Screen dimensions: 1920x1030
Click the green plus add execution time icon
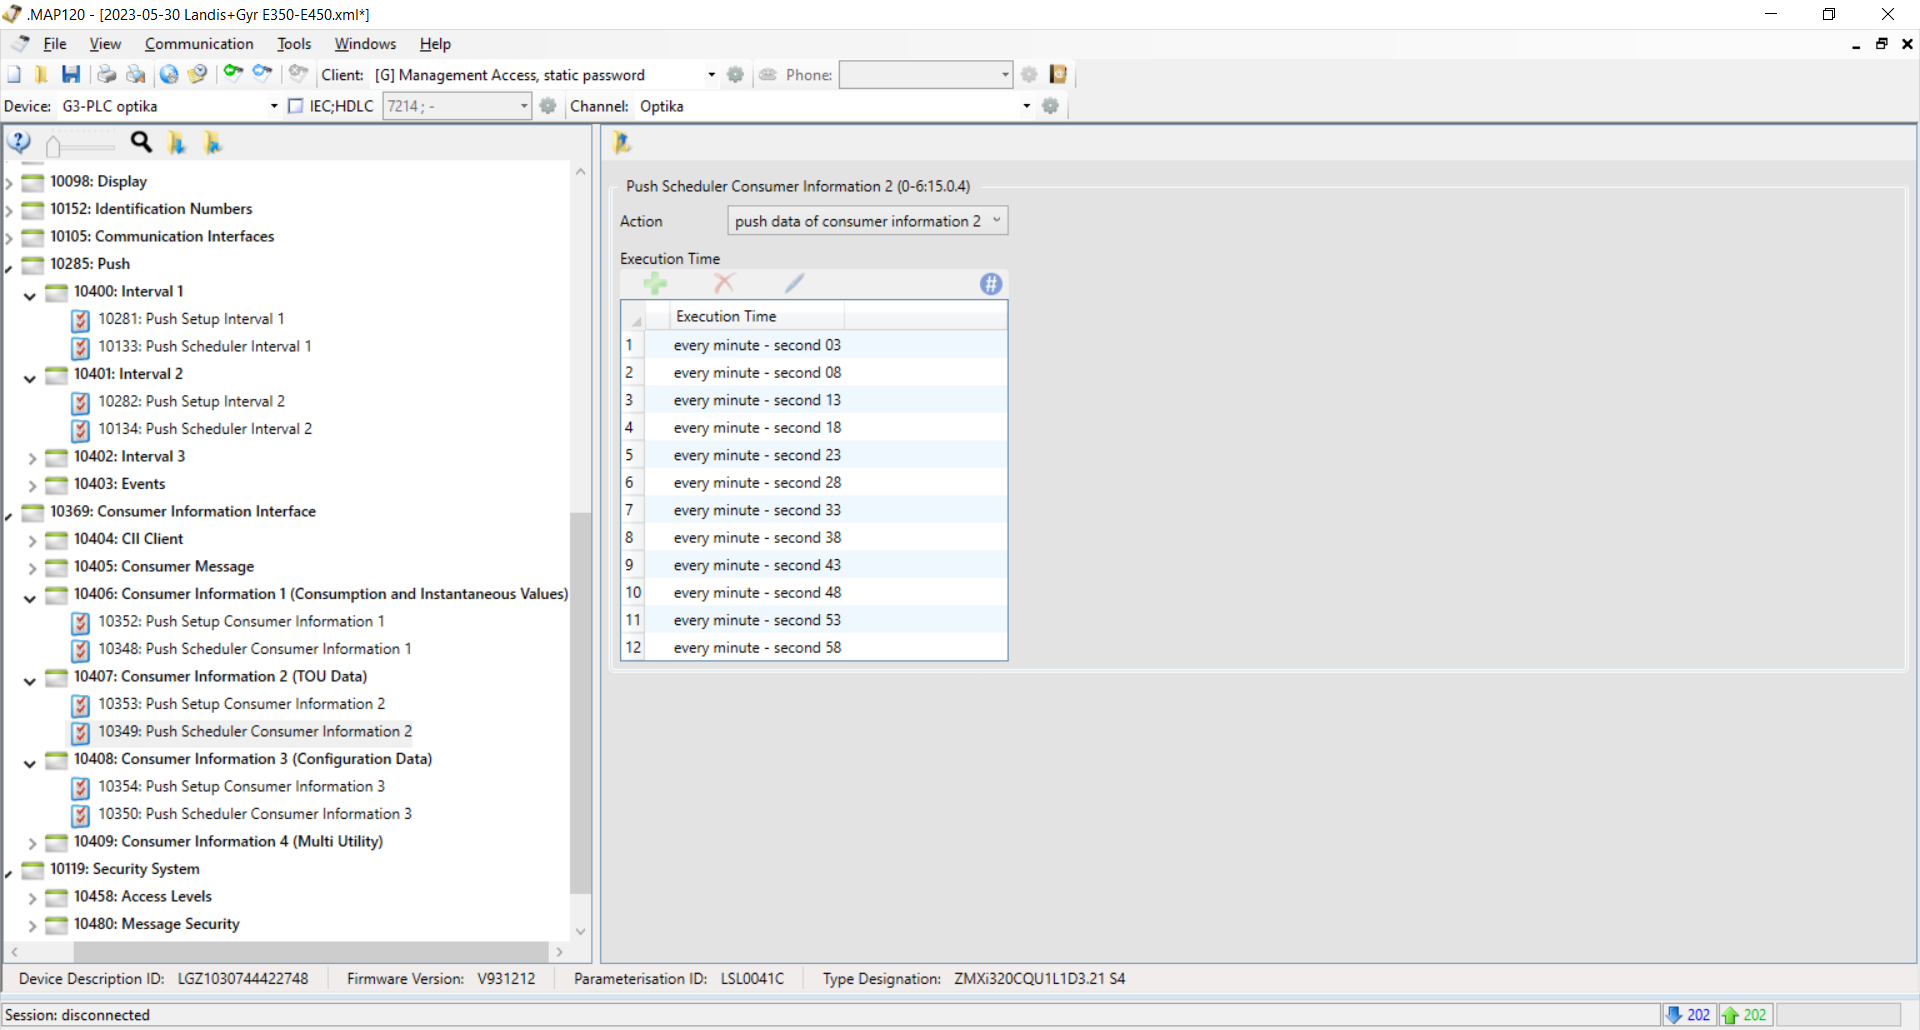[655, 284]
